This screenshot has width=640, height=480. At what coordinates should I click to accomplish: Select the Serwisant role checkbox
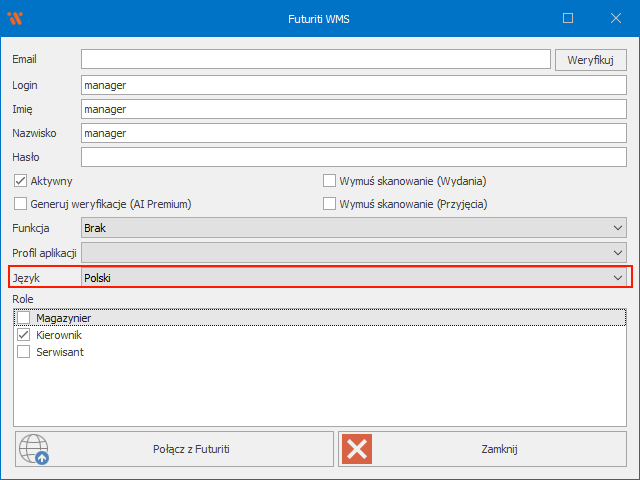click(x=23, y=352)
